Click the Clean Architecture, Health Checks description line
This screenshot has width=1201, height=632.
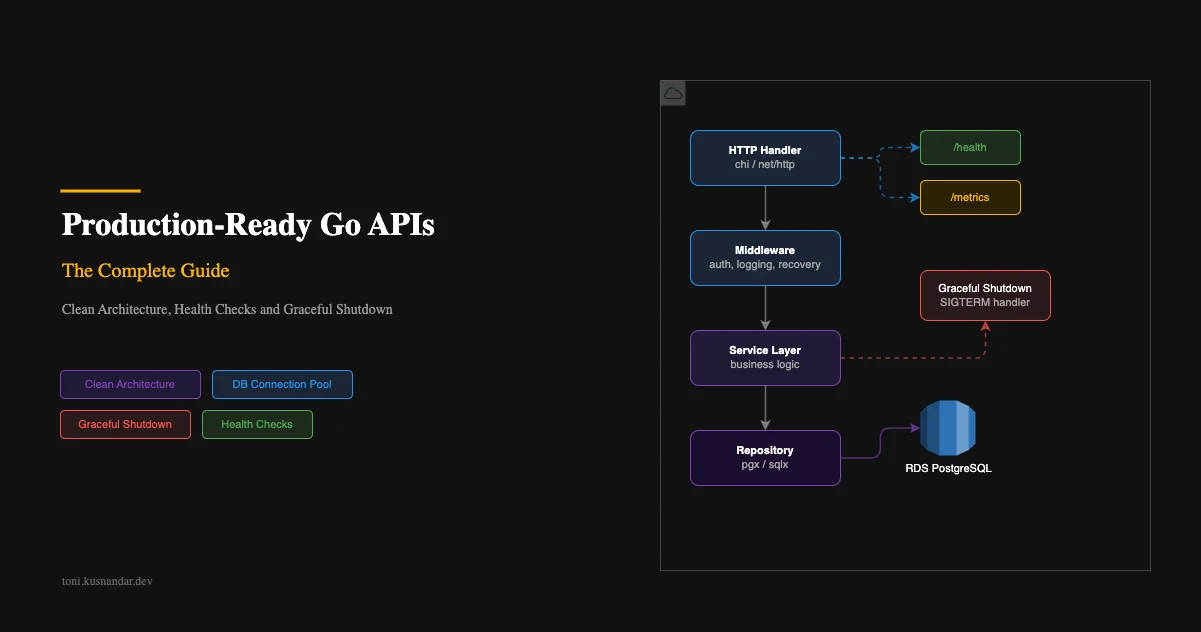[x=227, y=310]
